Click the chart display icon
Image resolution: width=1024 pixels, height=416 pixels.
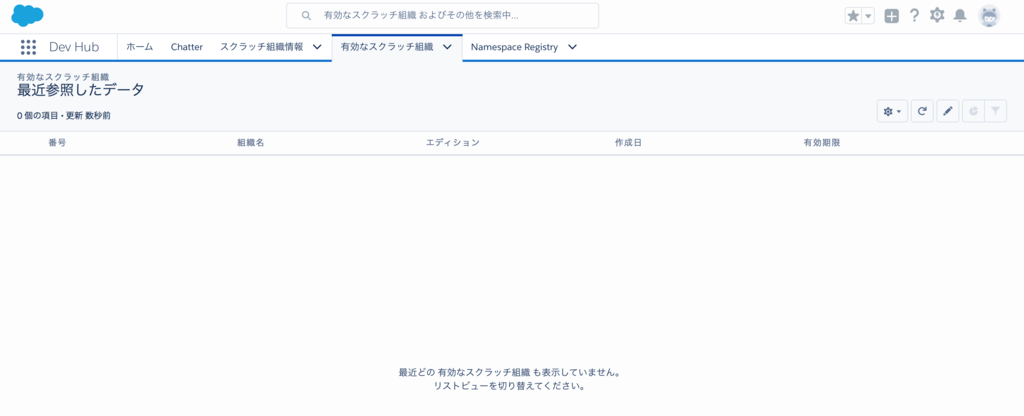click(x=973, y=111)
